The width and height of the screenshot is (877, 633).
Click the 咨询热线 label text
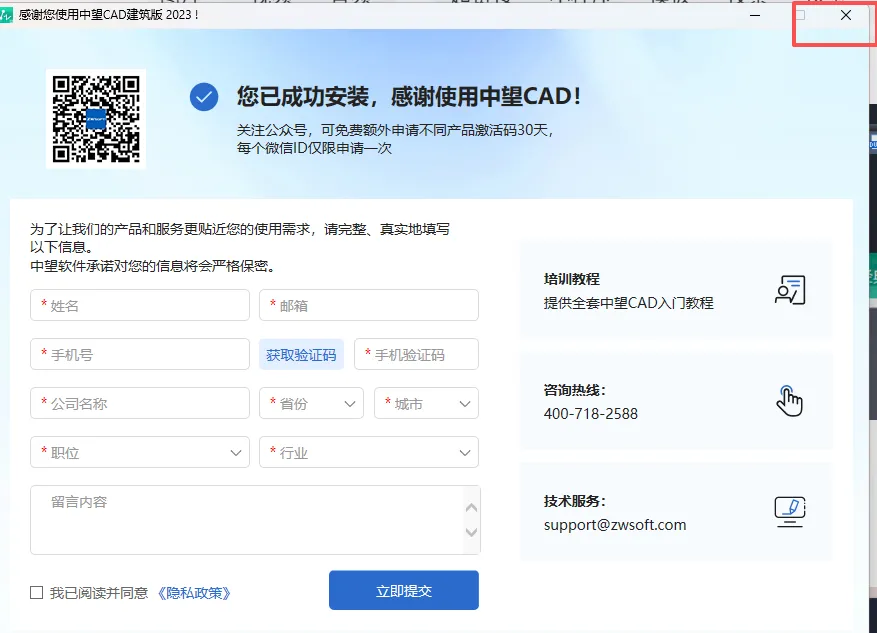click(574, 390)
